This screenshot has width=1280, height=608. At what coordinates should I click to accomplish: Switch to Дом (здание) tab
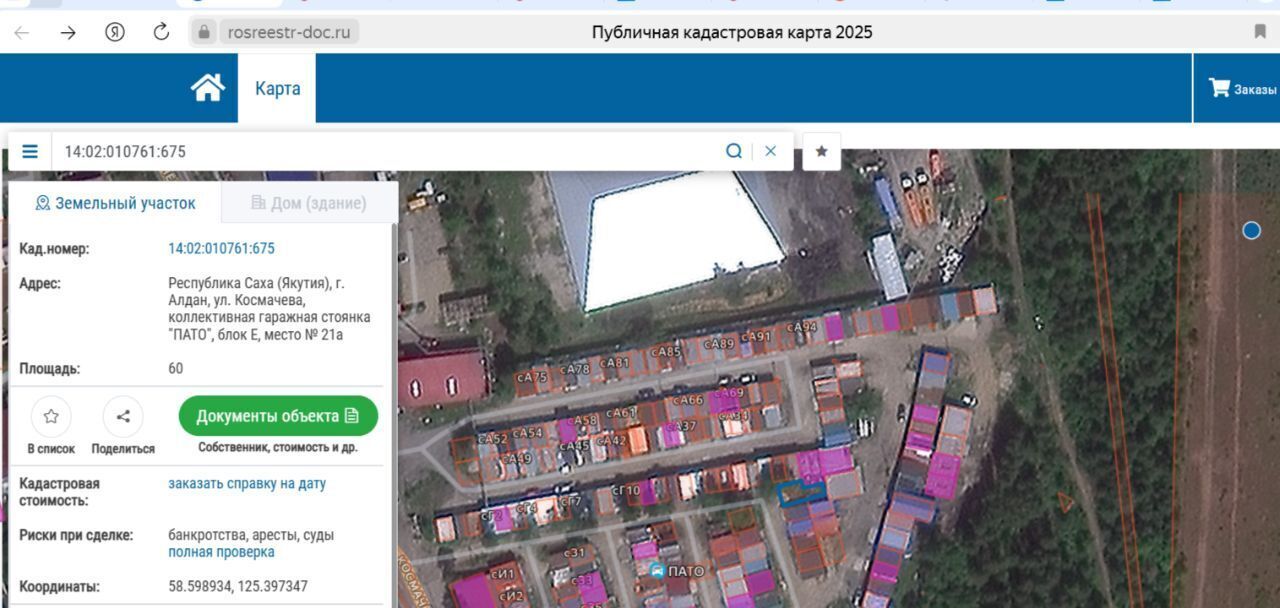tap(309, 203)
